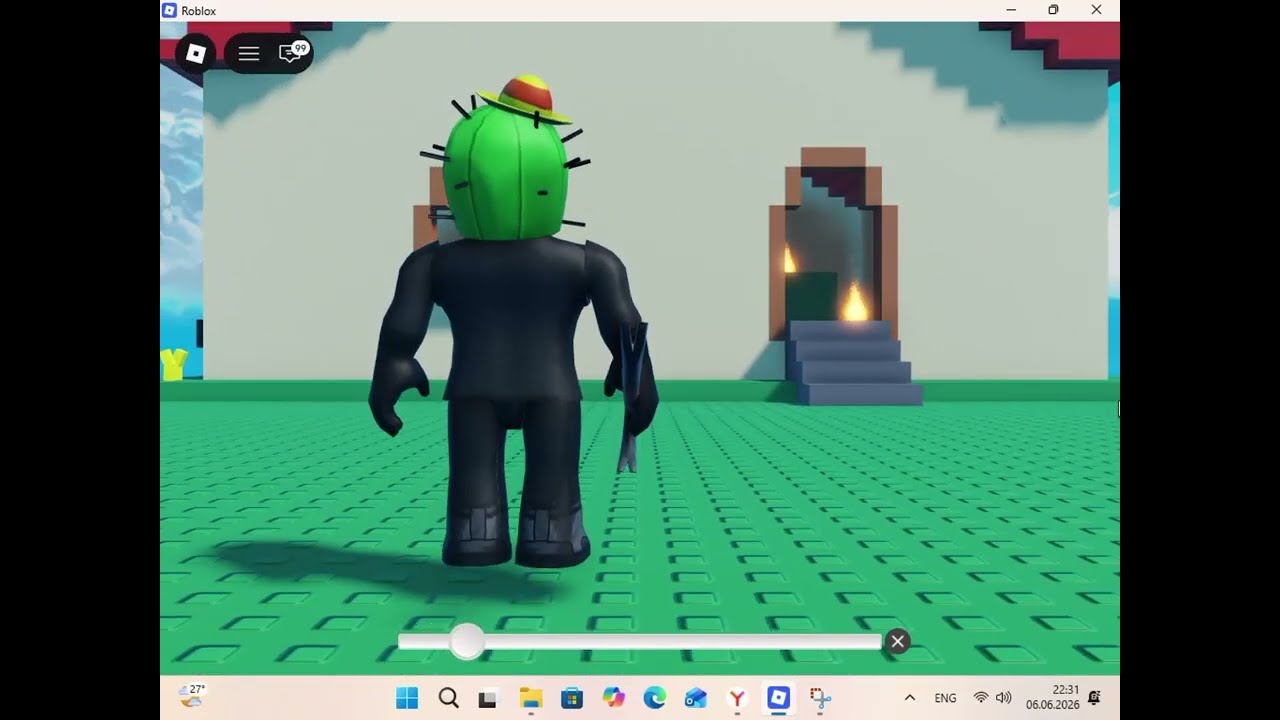Open the Wi-Fi network tray icon
The image size is (1280, 720).
(x=981, y=698)
